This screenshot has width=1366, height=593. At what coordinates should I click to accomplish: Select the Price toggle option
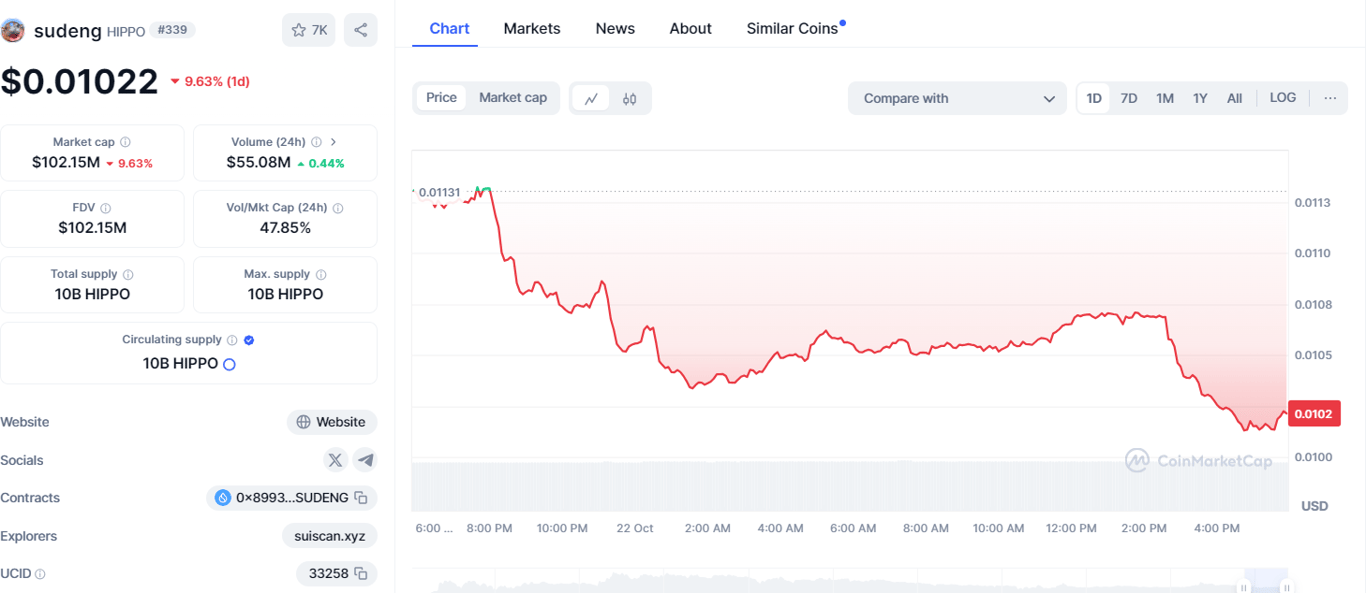point(441,98)
